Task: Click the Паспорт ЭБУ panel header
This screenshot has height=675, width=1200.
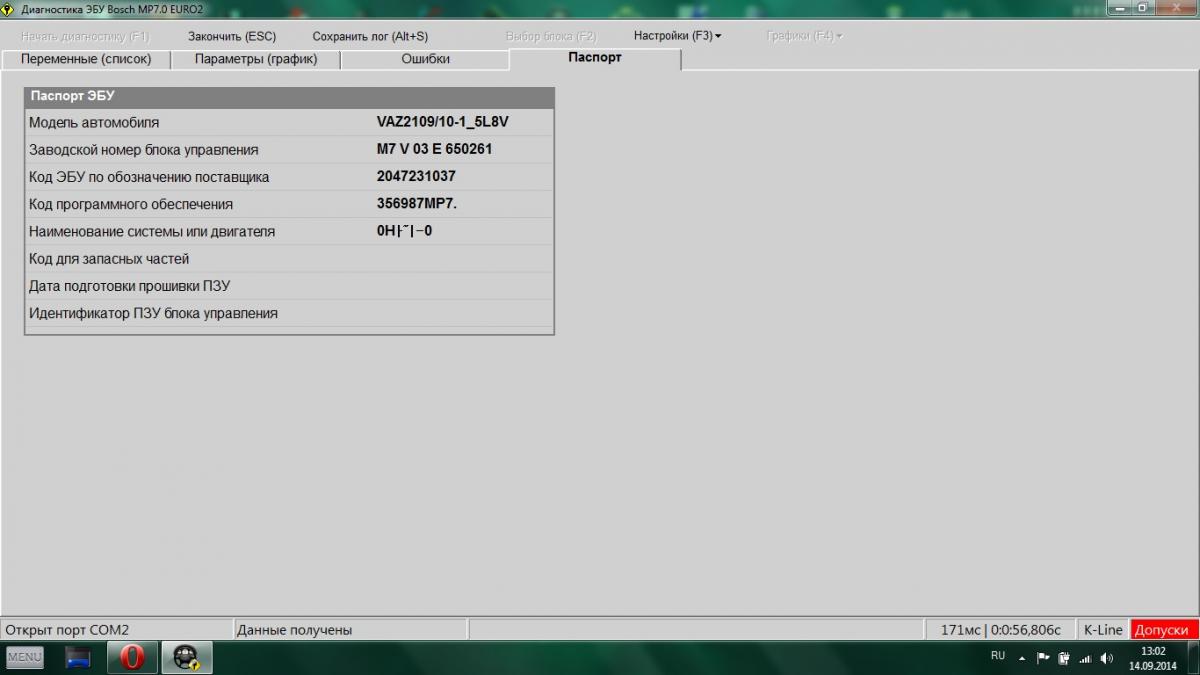Action: click(x=289, y=97)
